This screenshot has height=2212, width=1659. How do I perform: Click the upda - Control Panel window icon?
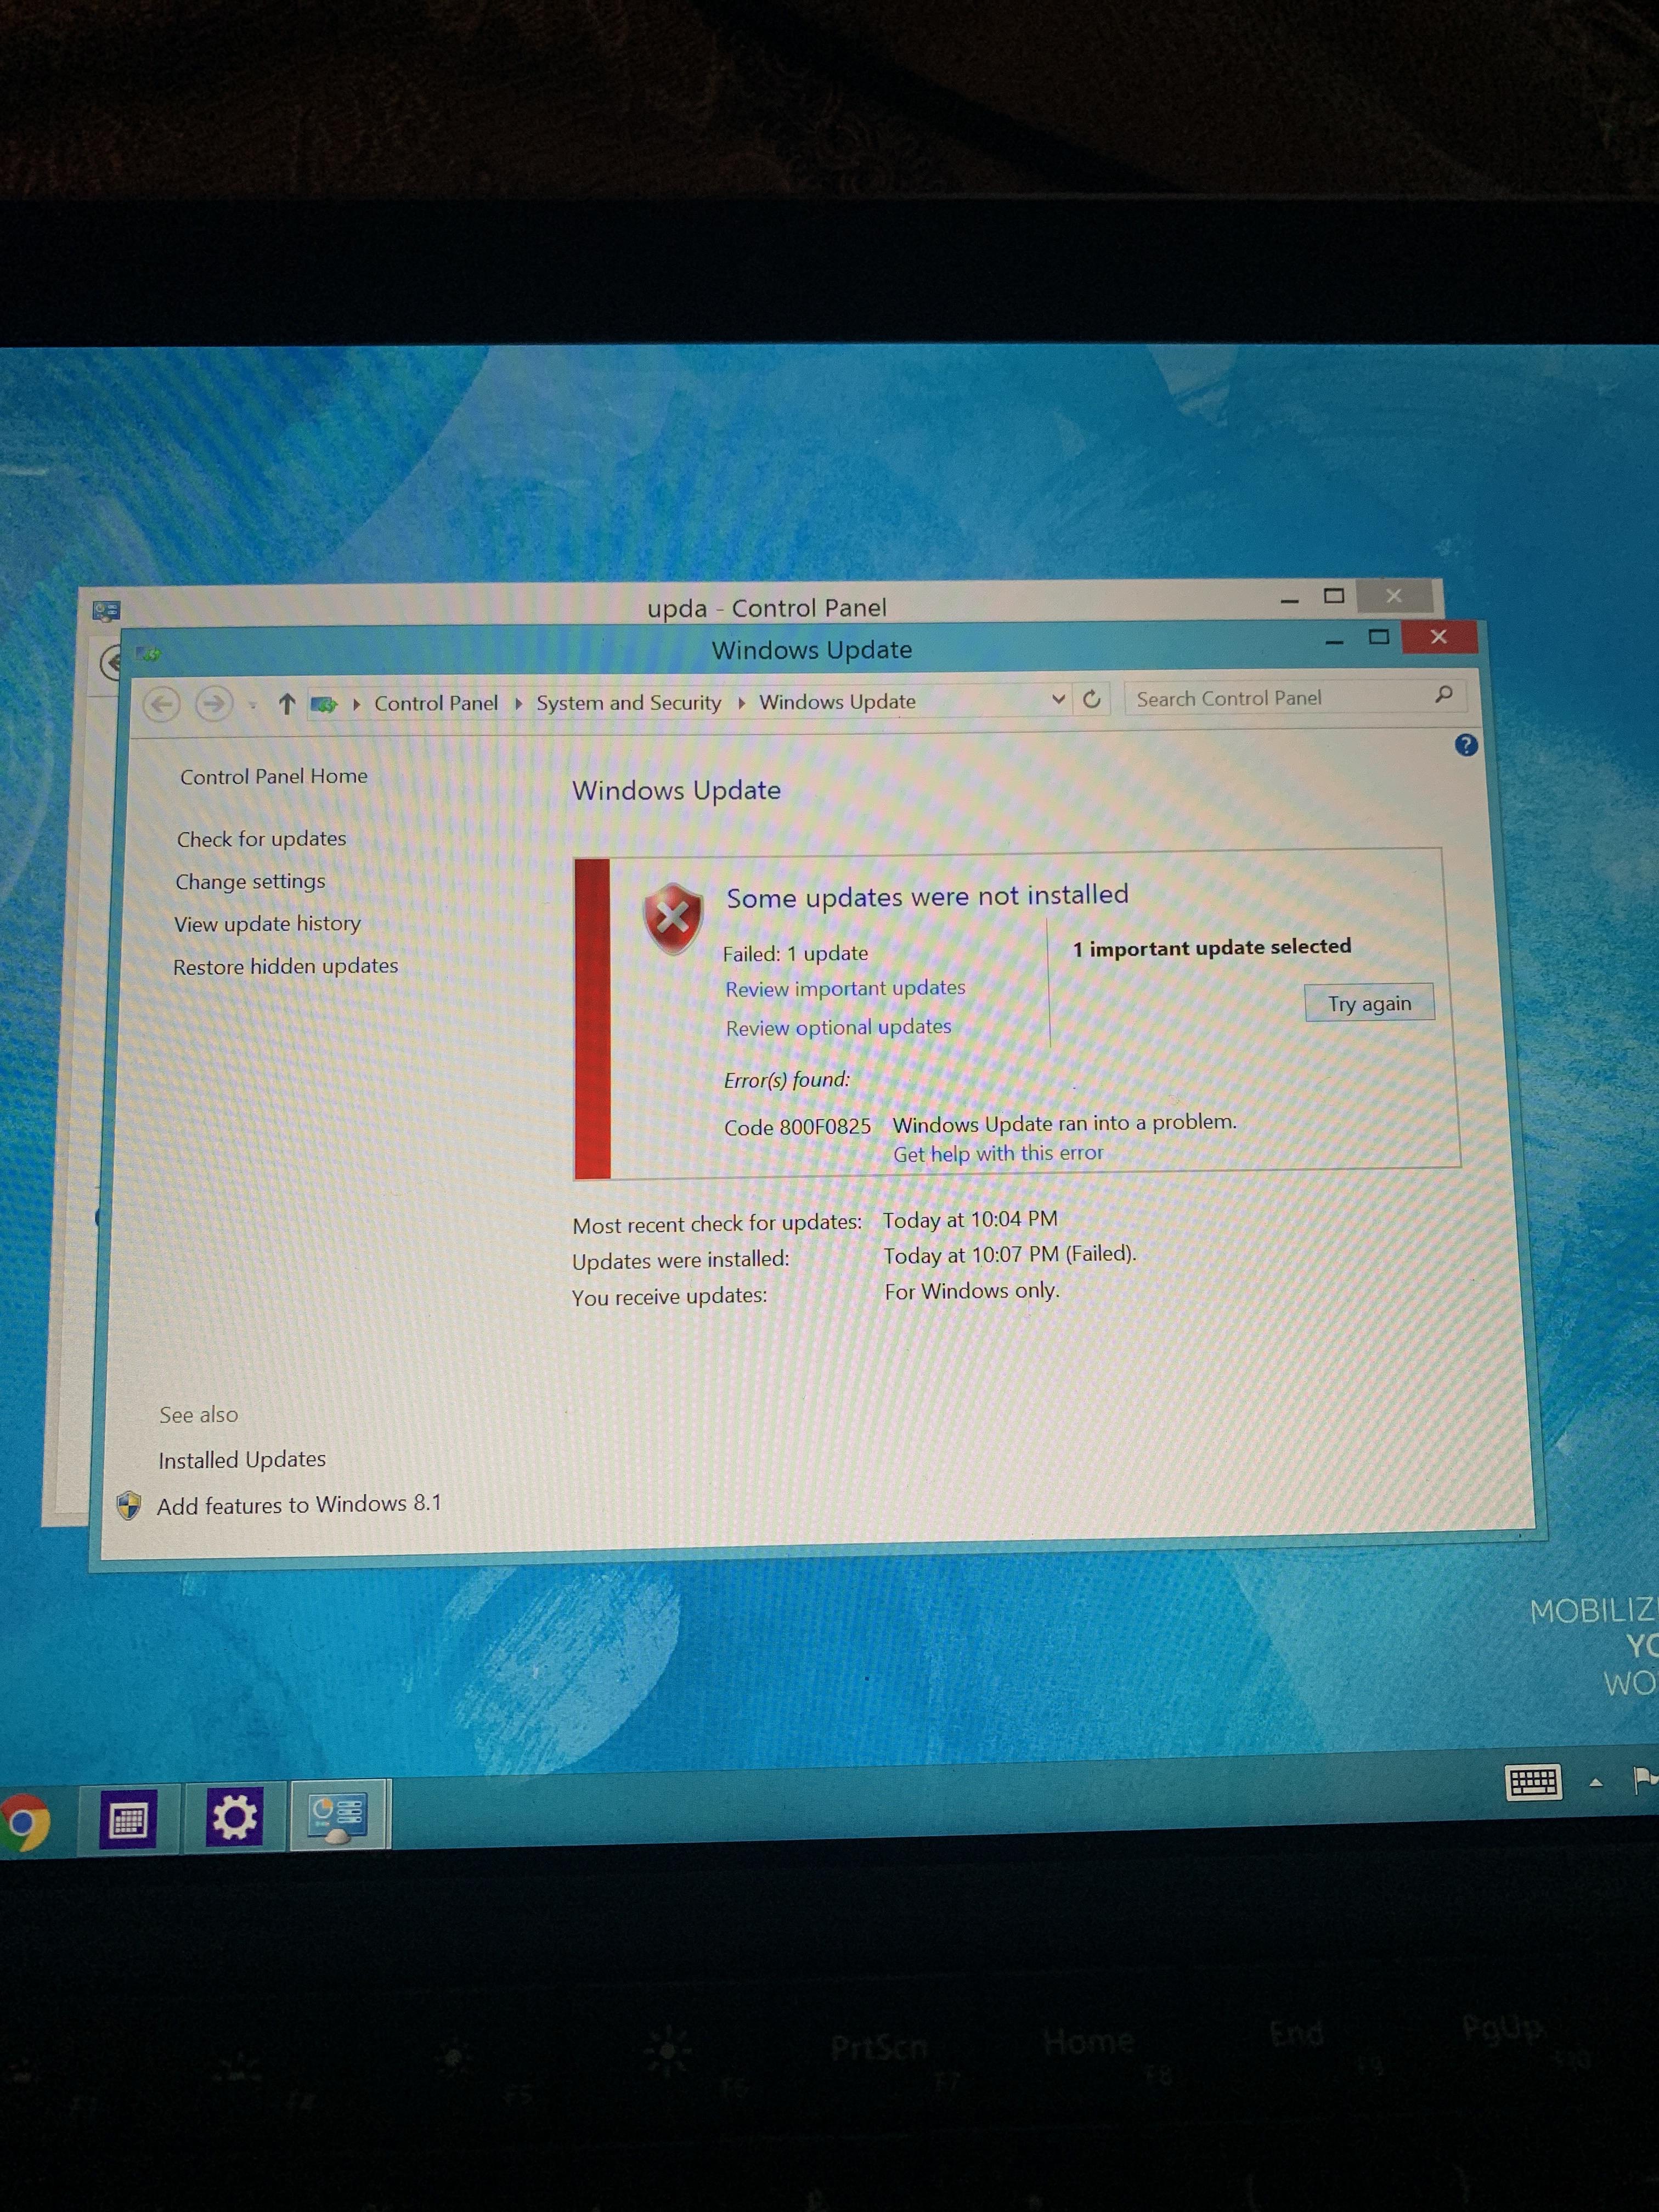(x=106, y=610)
